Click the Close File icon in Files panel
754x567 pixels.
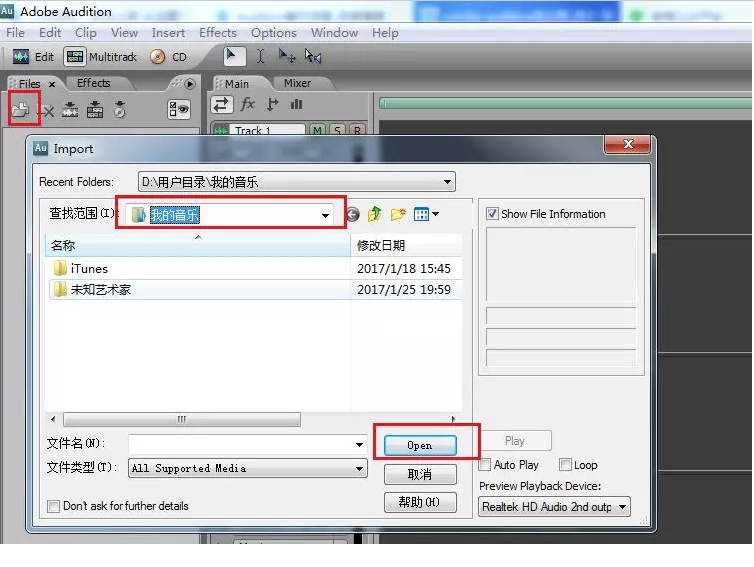[x=47, y=111]
